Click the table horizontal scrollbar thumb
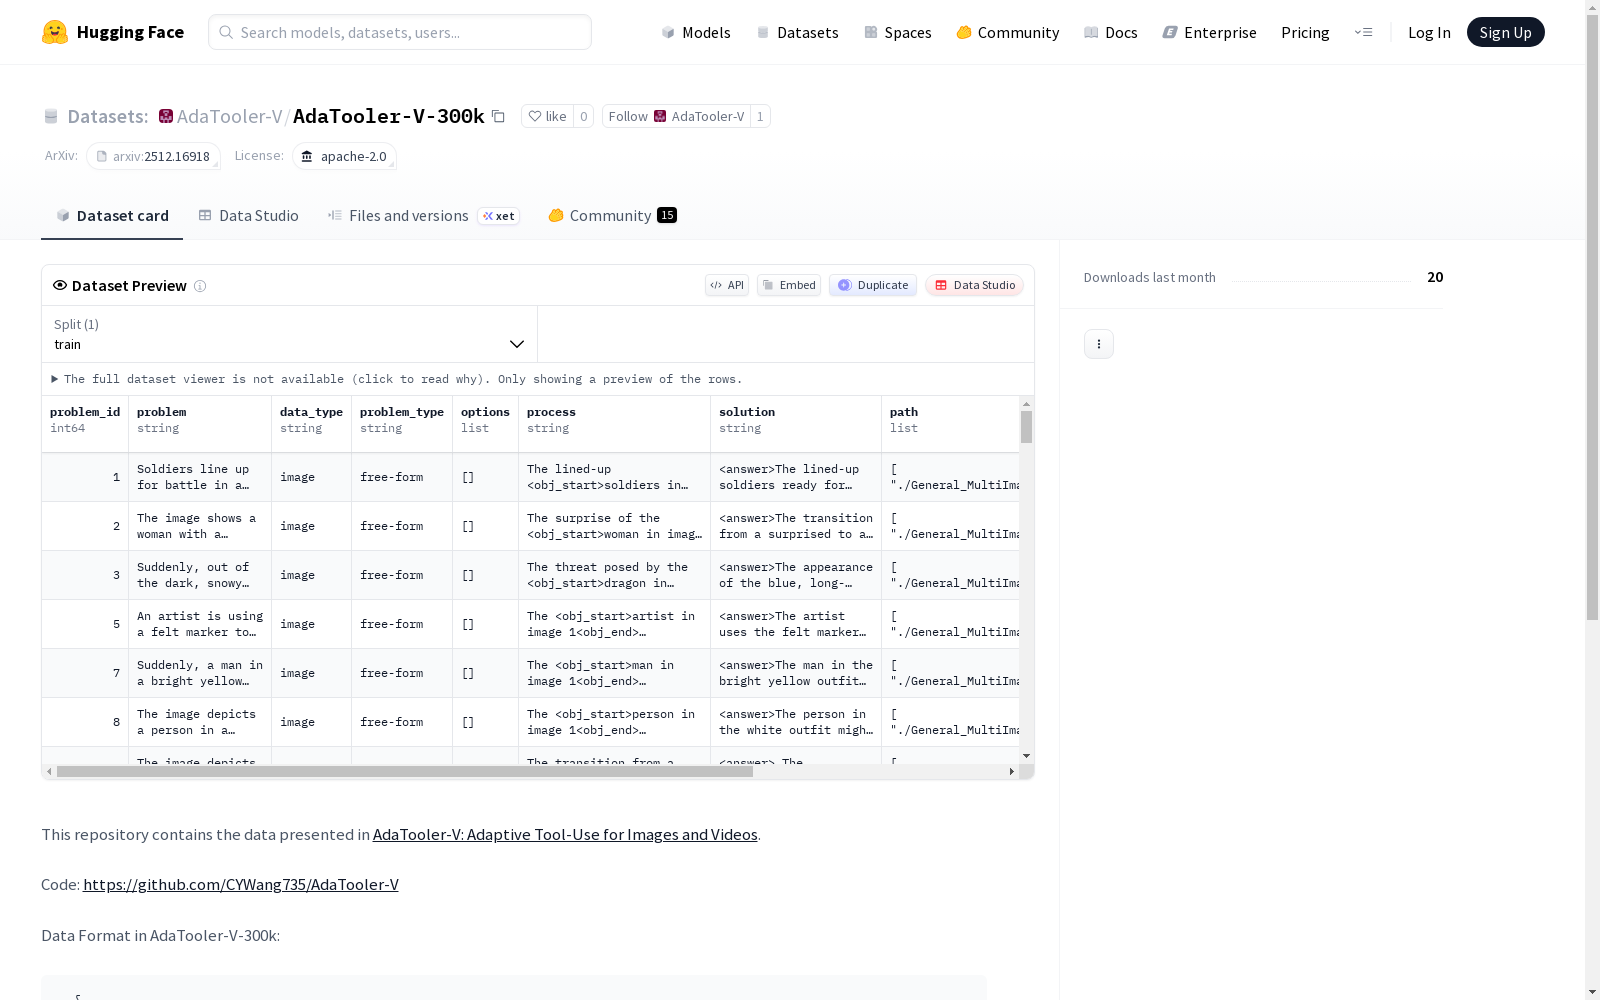The image size is (1600, 1000). coord(405,771)
